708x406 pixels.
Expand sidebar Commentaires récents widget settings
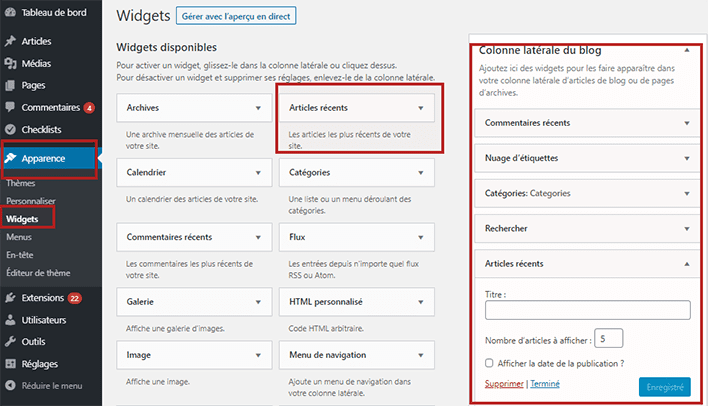(x=687, y=123)
